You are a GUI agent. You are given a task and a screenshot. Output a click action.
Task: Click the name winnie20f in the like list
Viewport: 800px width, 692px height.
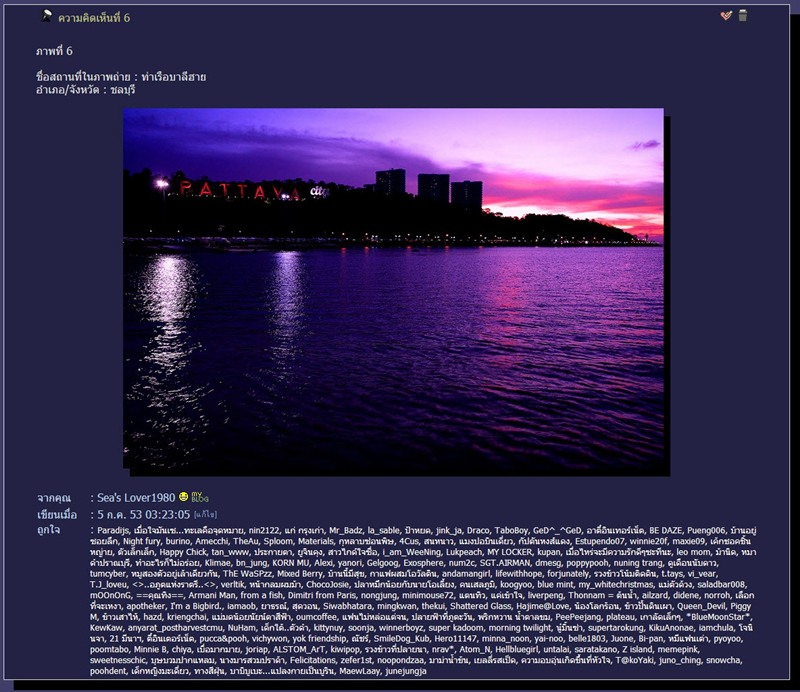click(648, 541)
